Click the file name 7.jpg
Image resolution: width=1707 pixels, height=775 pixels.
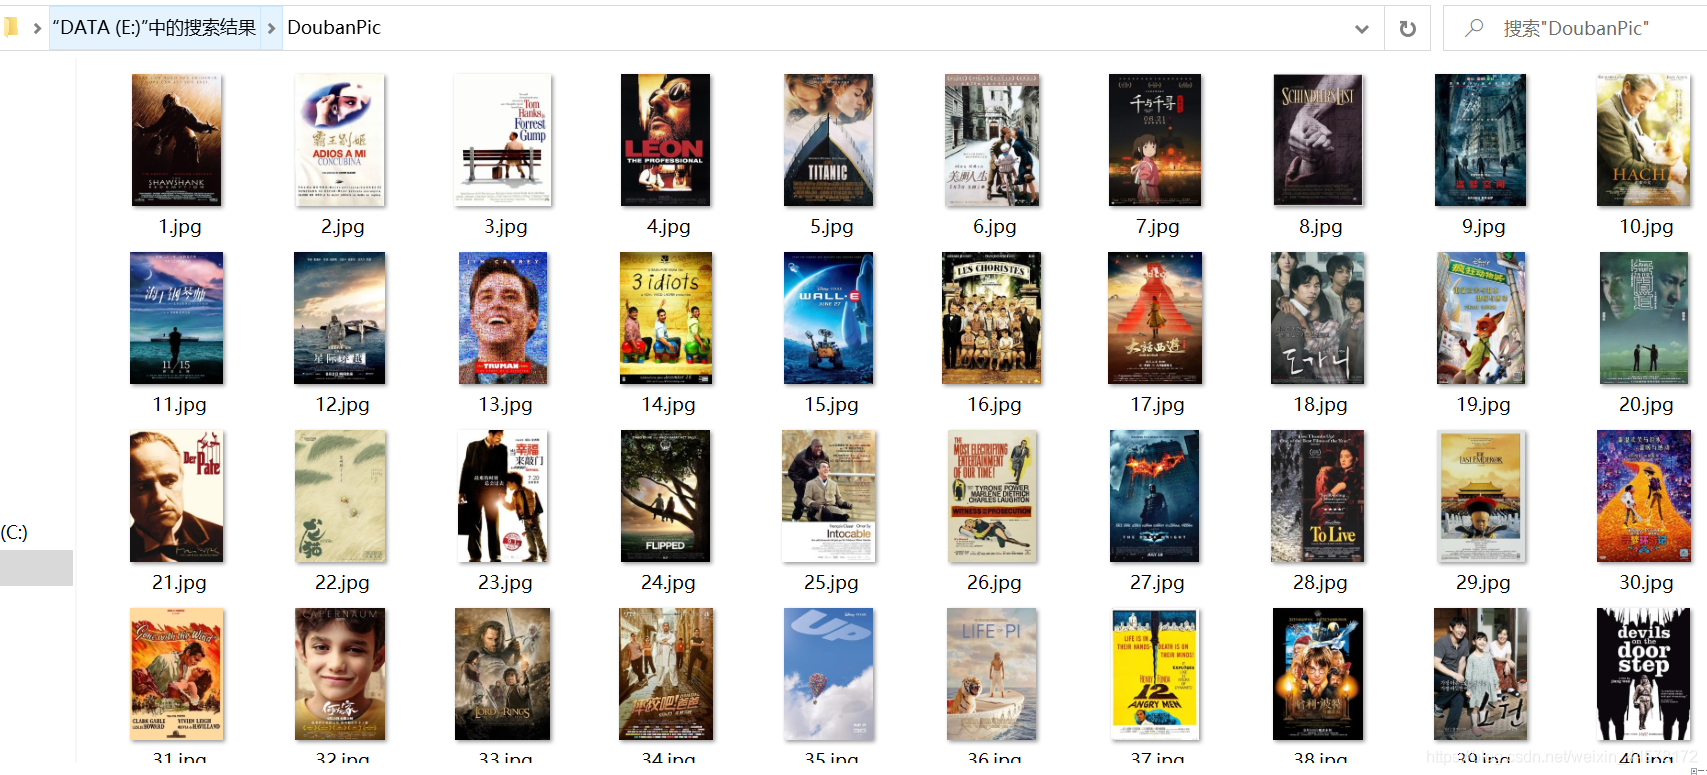[x=1157, y=227]
